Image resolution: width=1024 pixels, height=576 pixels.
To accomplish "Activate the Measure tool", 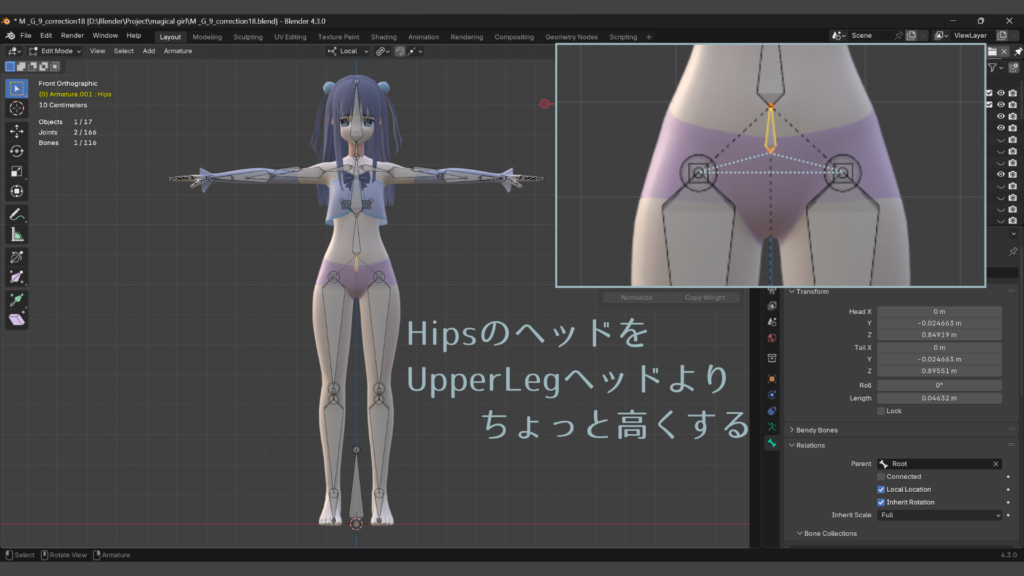I will [17, 235].
